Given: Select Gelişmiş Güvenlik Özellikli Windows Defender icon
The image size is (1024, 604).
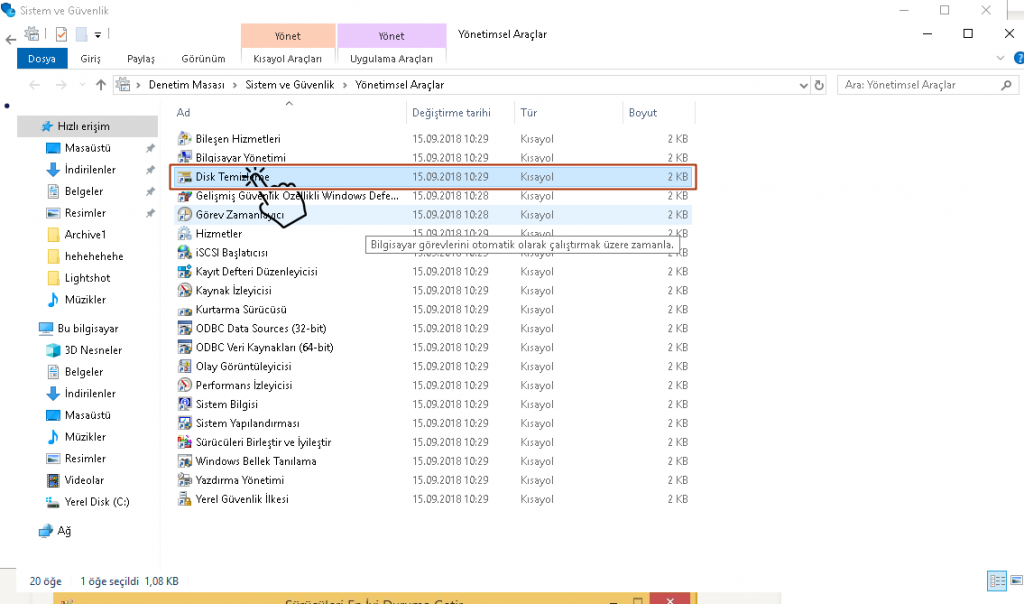Looking at the screenshot, I should pos(185,195).
